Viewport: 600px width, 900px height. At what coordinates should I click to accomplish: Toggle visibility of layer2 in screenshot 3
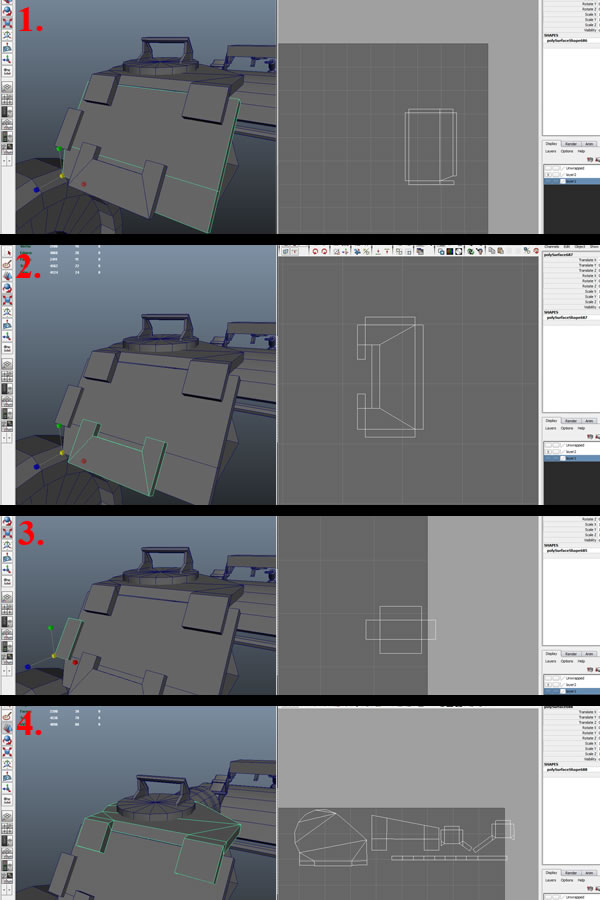tap(548, 684)
